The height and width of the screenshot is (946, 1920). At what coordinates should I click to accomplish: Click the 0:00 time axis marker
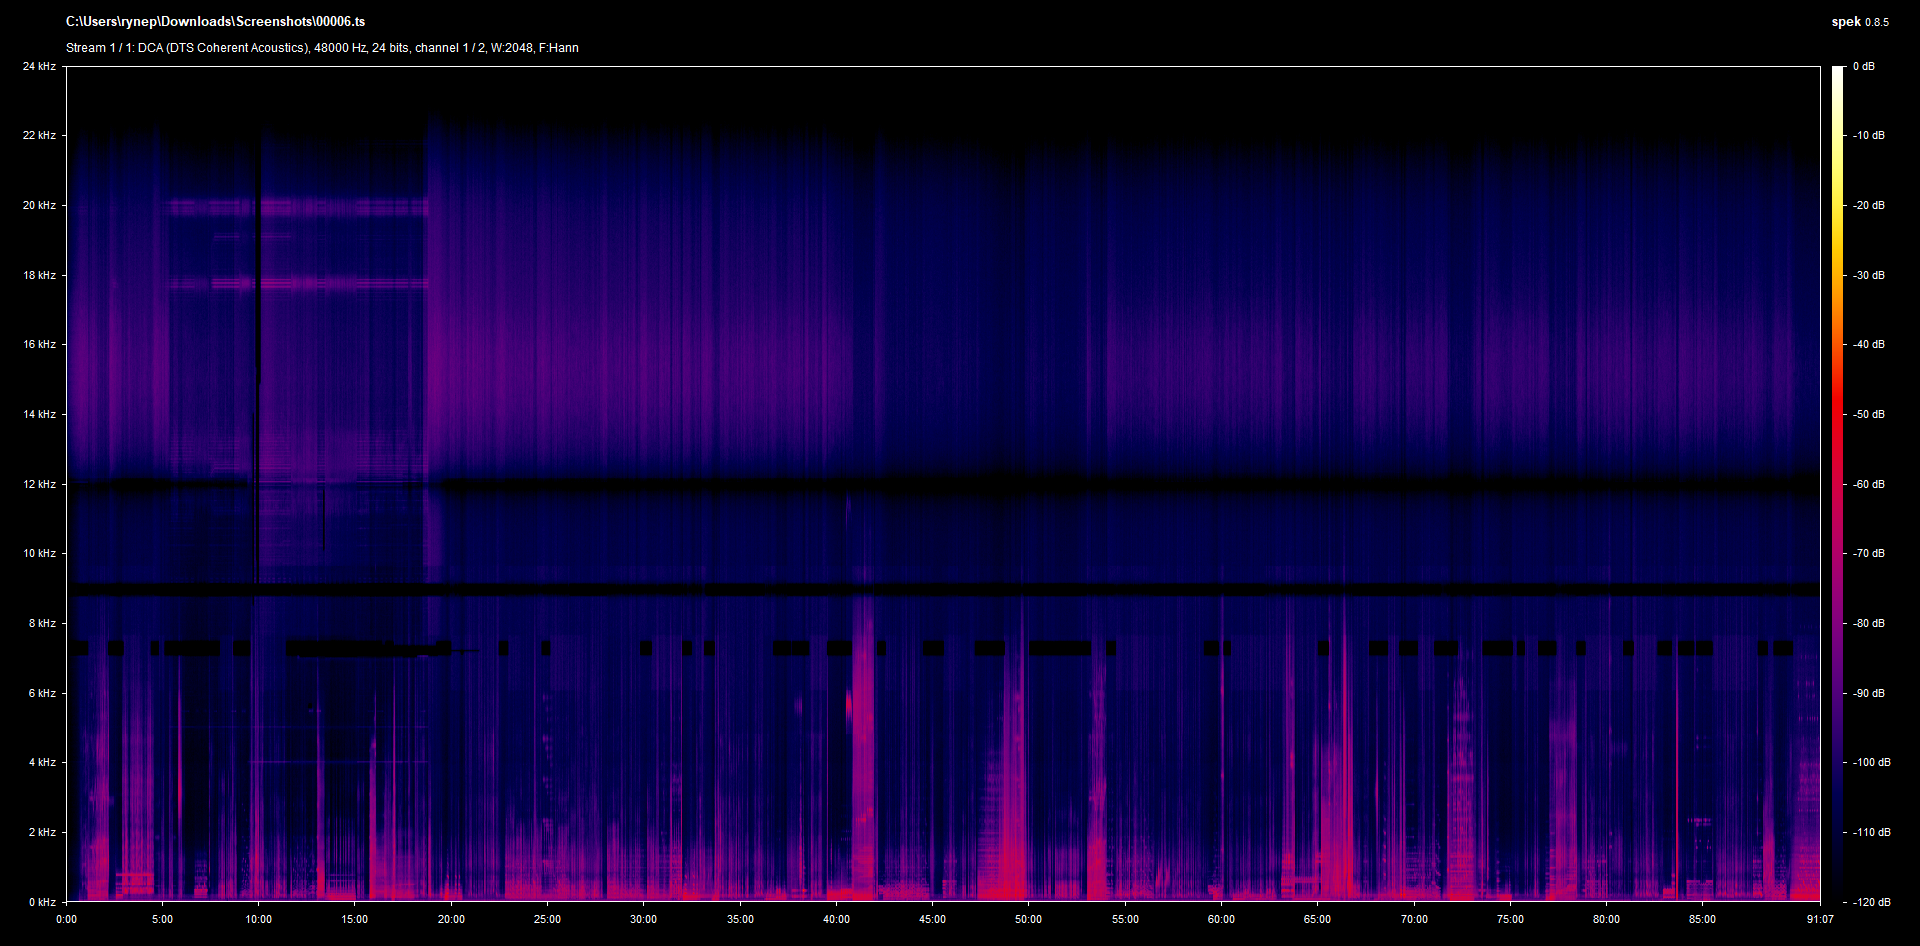pos(67,920)
